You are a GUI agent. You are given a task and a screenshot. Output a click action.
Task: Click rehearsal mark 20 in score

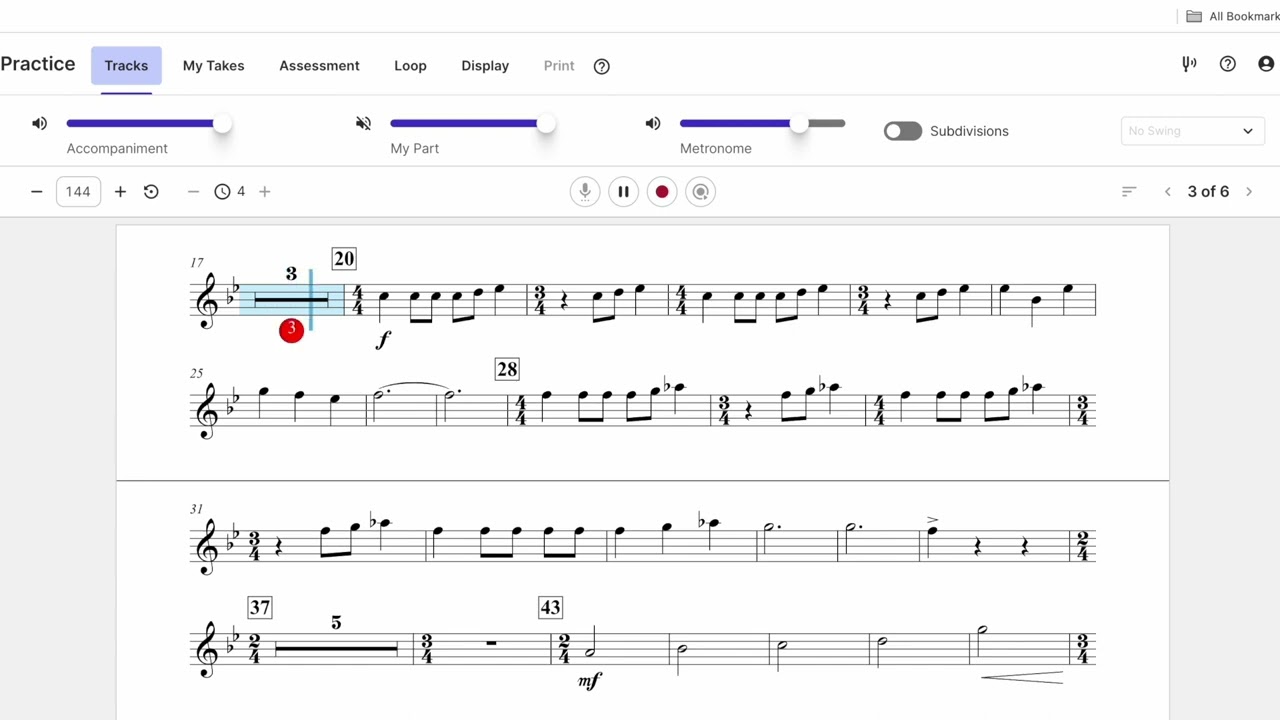point(344,259)
